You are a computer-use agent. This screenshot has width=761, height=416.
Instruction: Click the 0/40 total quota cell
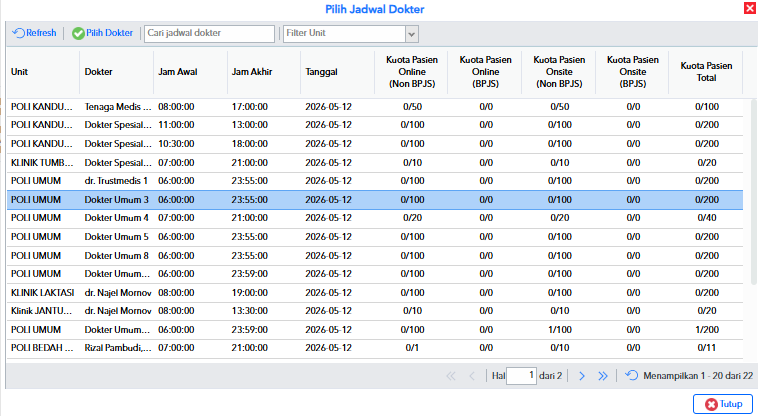707,218
